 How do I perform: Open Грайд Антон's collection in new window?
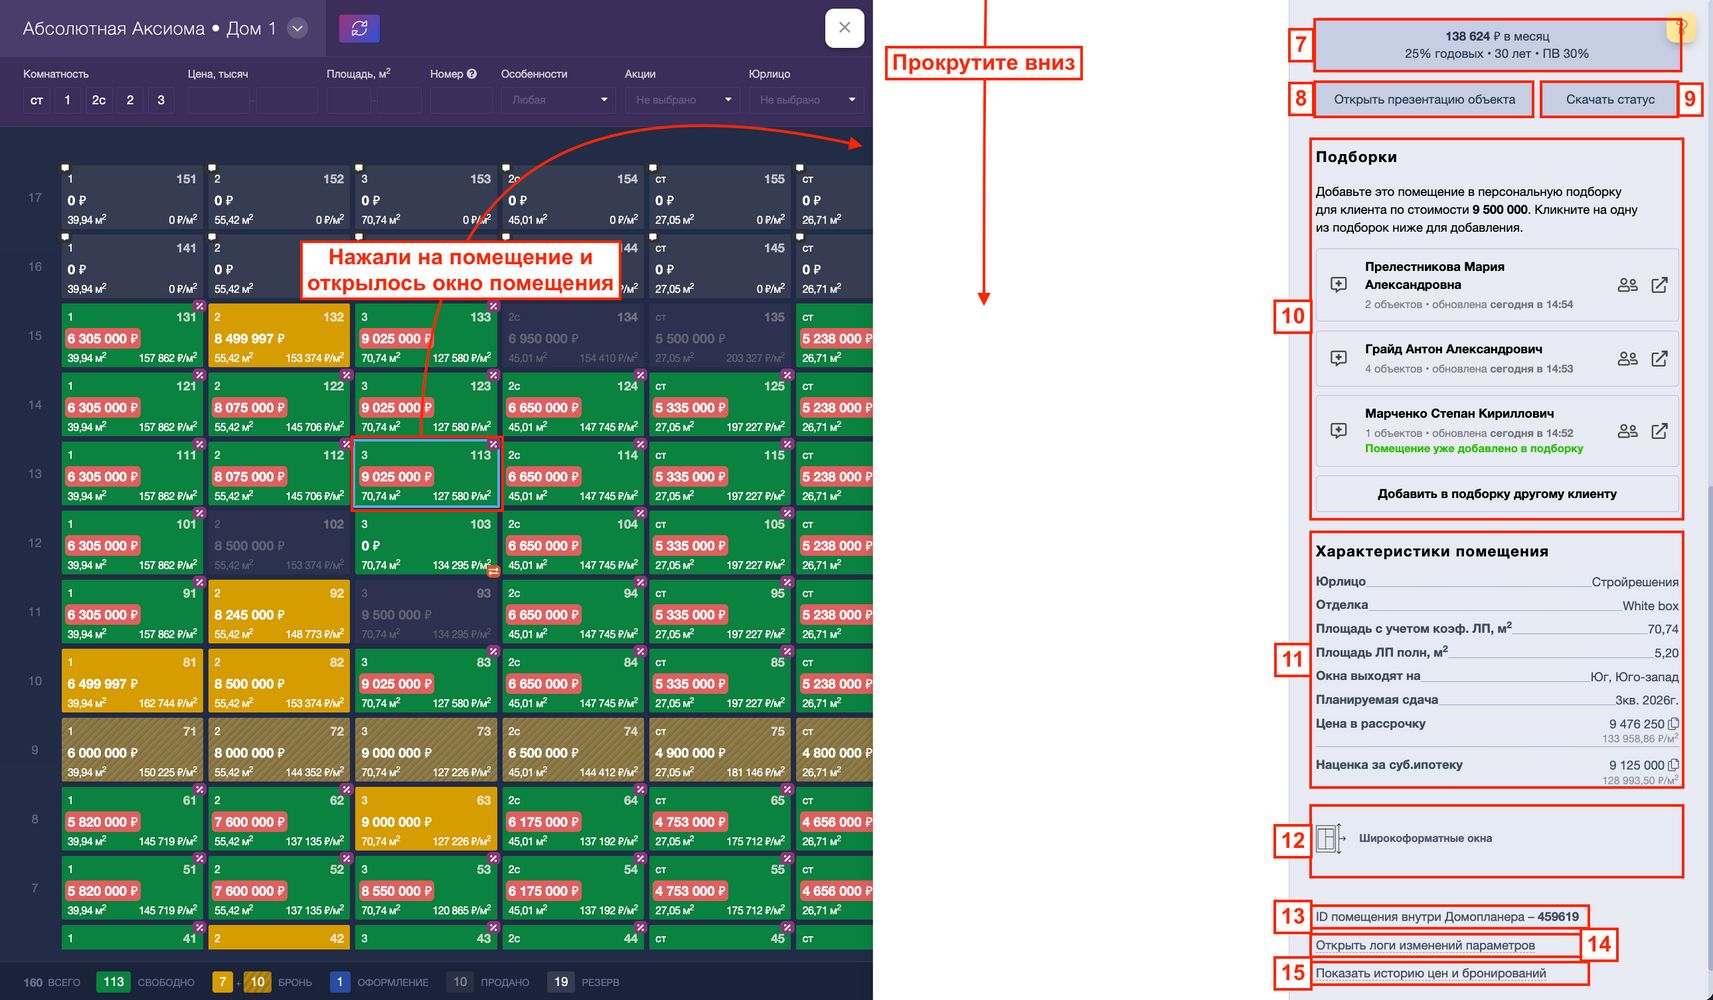point(1659,358)
